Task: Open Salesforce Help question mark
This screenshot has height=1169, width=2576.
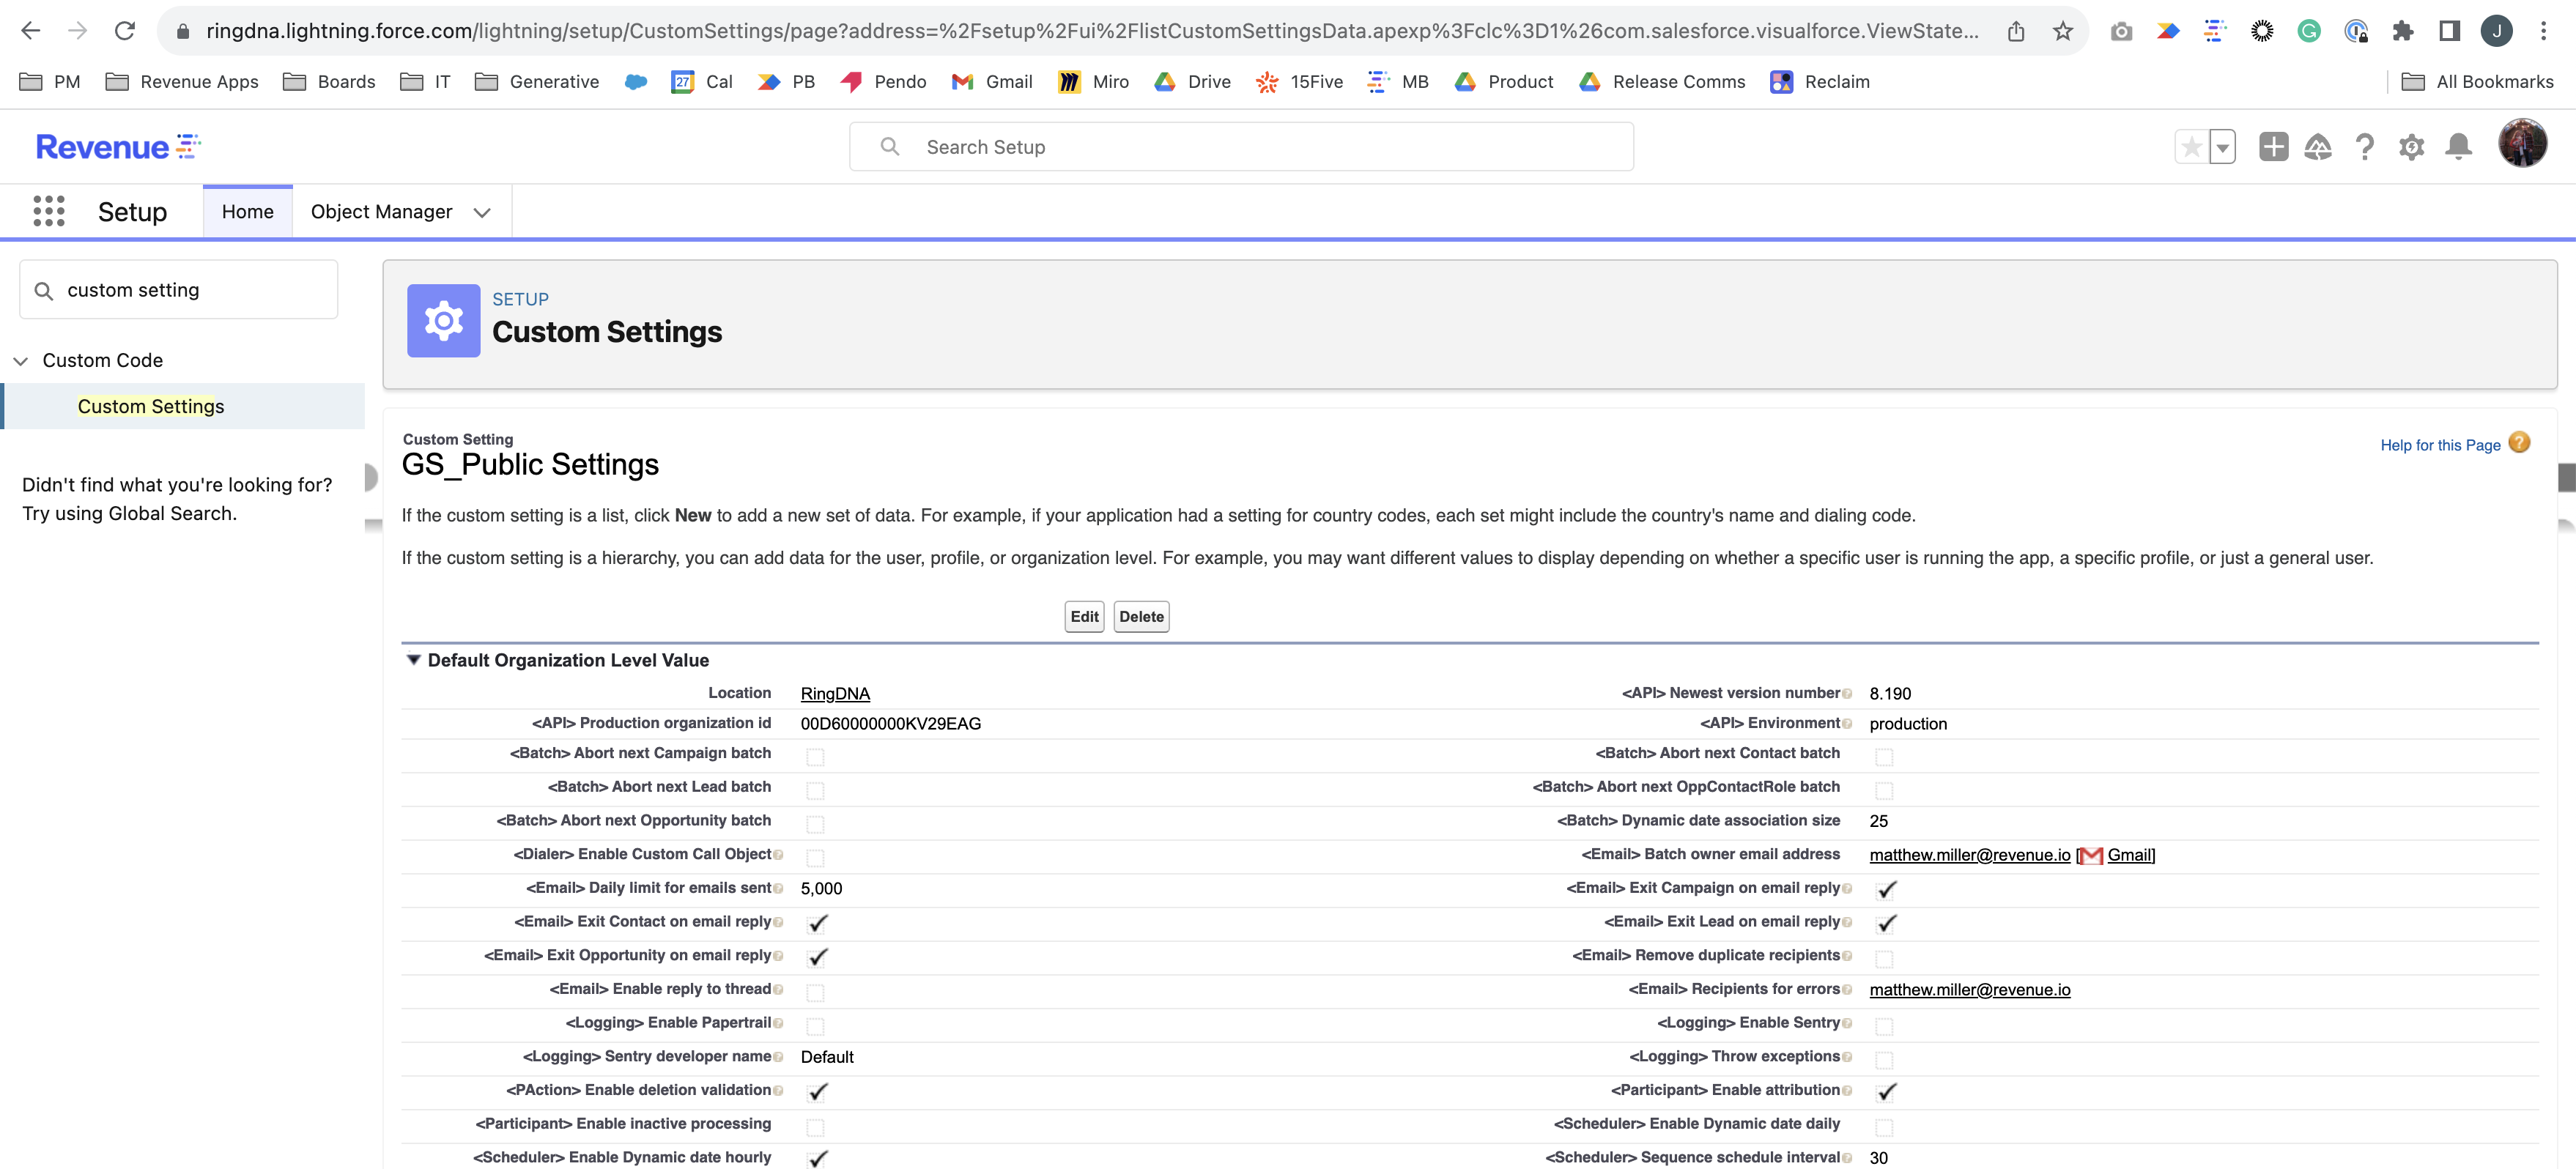Action: click(2364, 147)
